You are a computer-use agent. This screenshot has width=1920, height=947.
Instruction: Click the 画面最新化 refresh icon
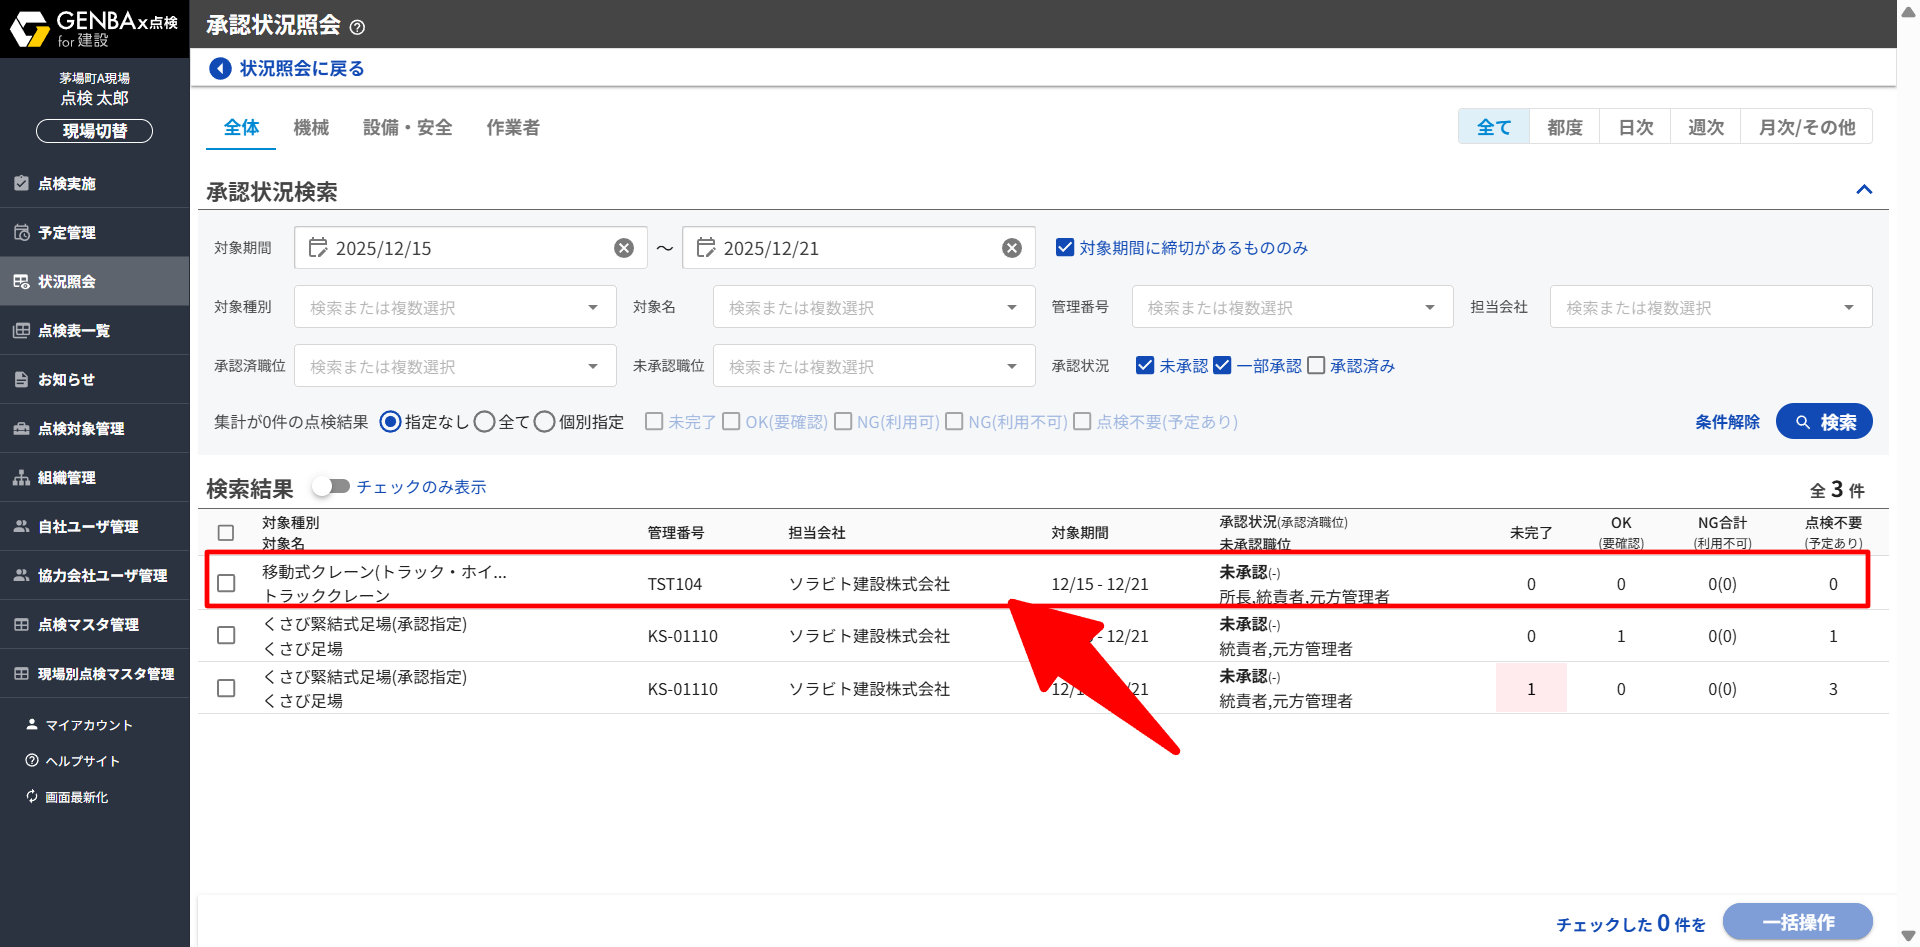[x=32, y=797]
